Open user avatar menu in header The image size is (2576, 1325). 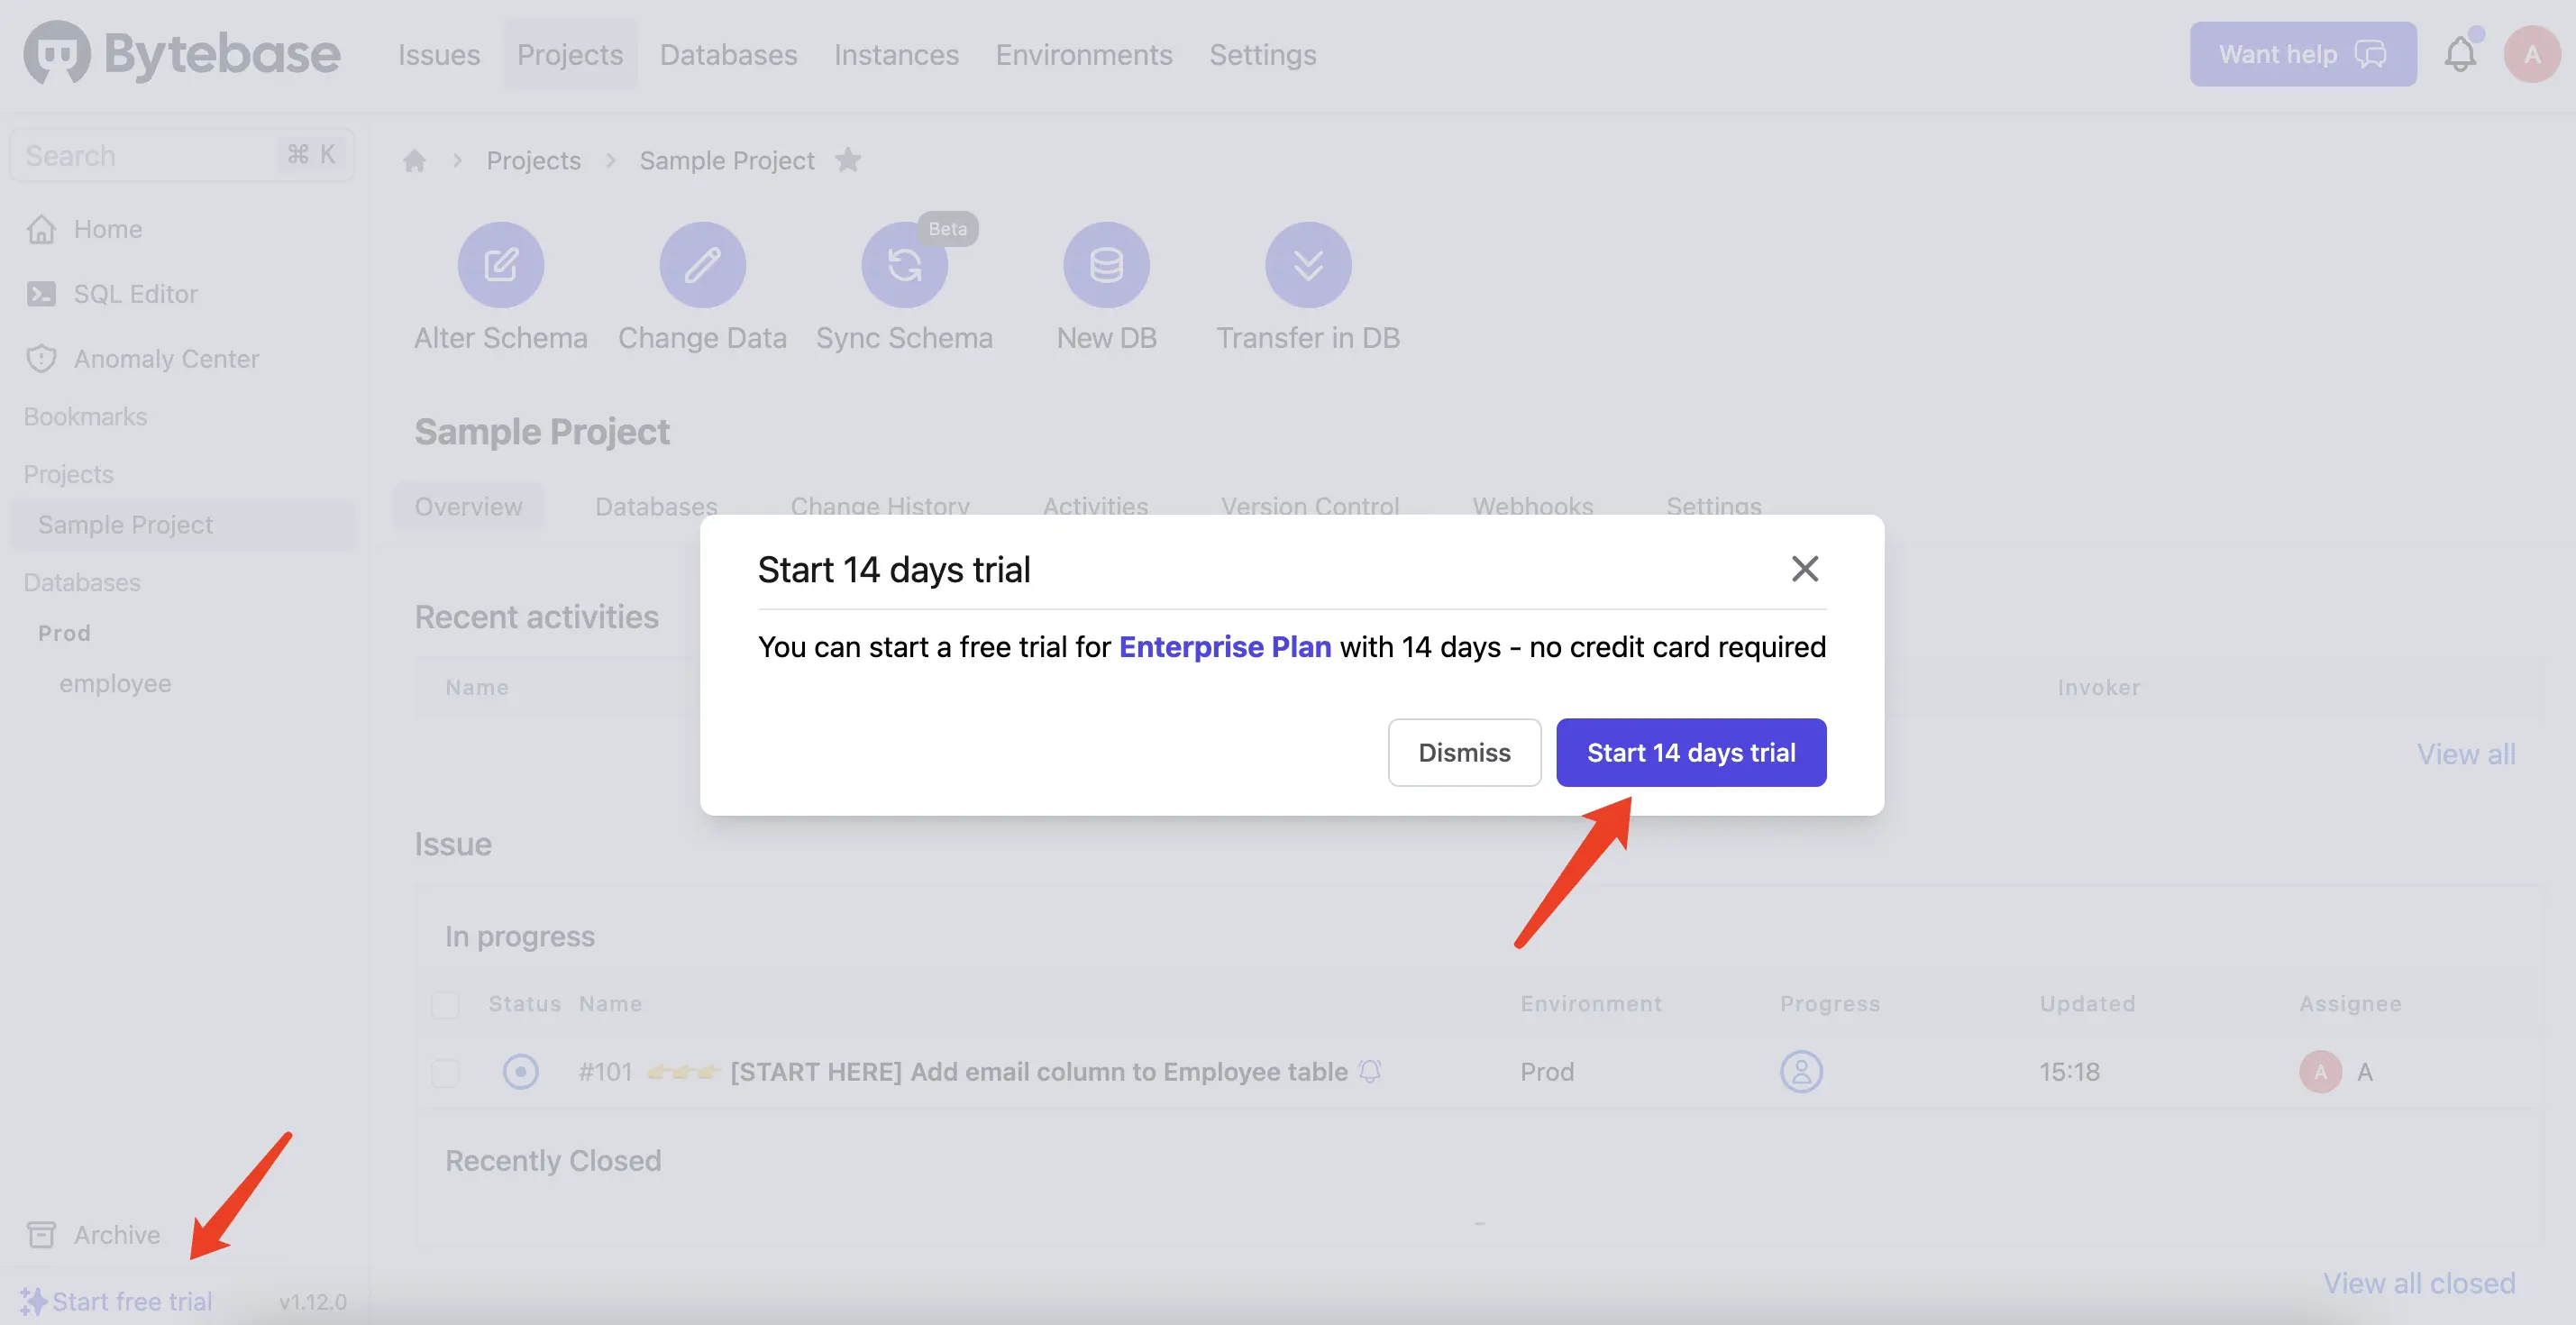pyautogui.click(x=2531, y=54)
